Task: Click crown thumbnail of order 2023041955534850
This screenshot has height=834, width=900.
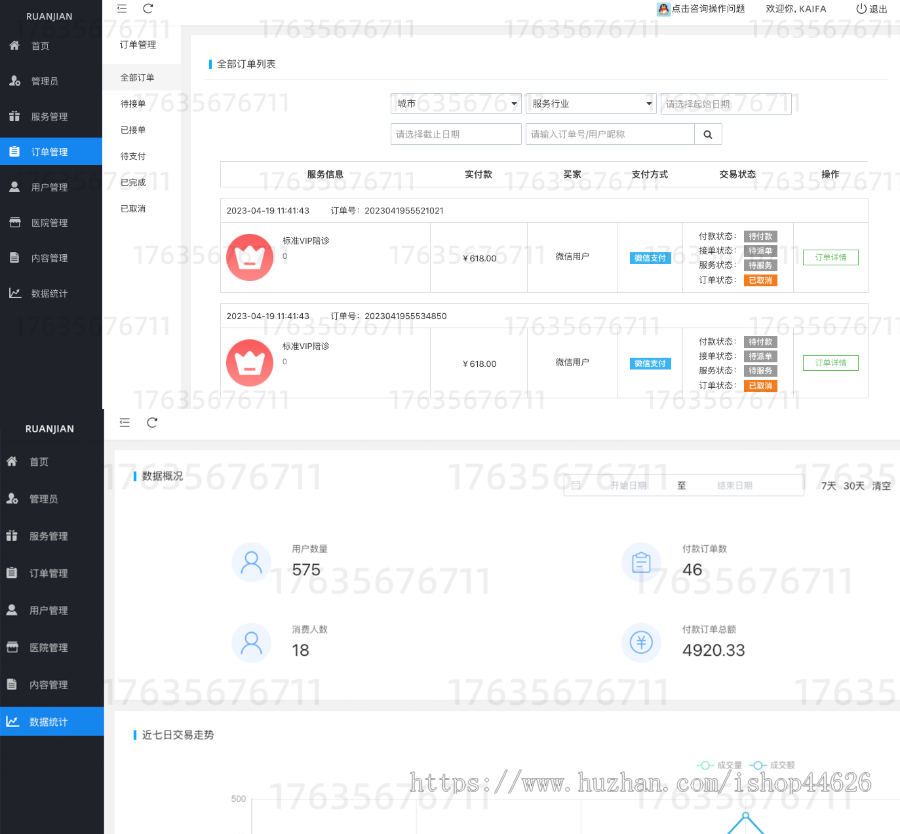Action: coord(250,363)
